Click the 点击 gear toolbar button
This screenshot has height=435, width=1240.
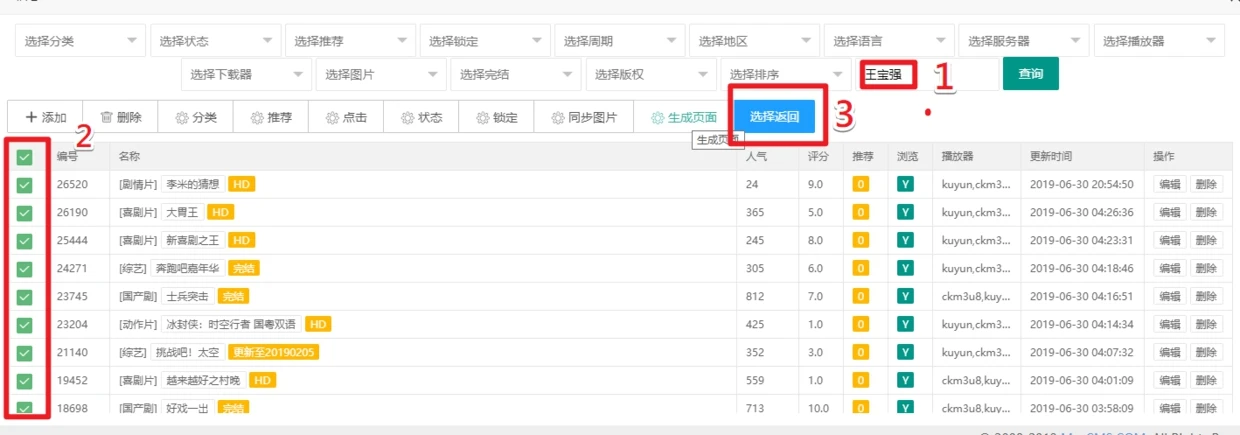346,117
